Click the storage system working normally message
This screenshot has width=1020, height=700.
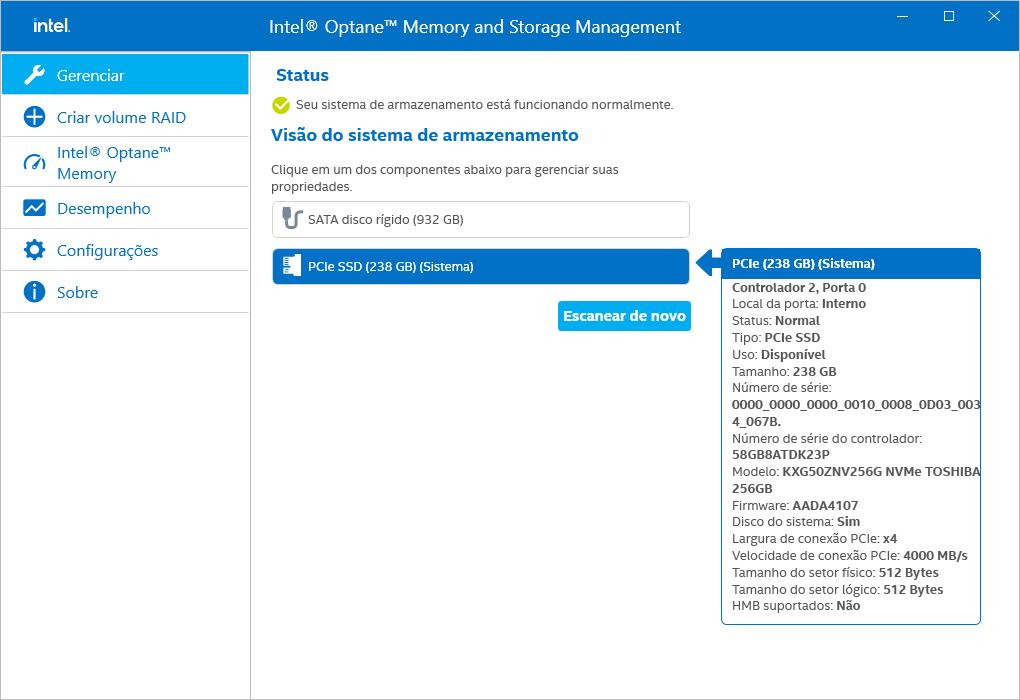(485, 105)
